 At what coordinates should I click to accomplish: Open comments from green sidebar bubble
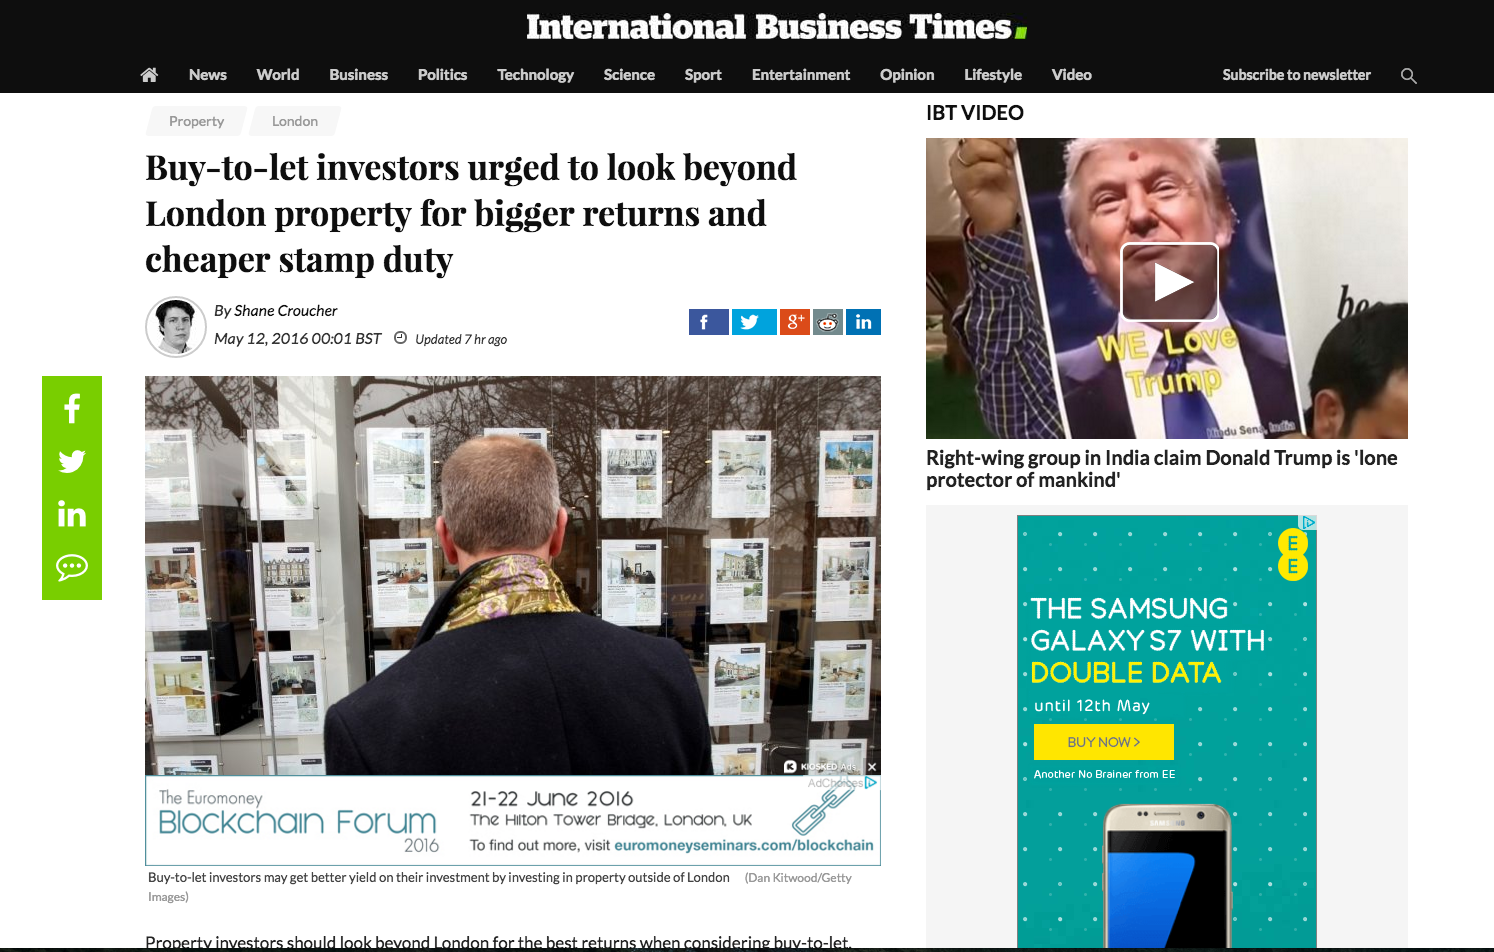[x=72, y=567]
